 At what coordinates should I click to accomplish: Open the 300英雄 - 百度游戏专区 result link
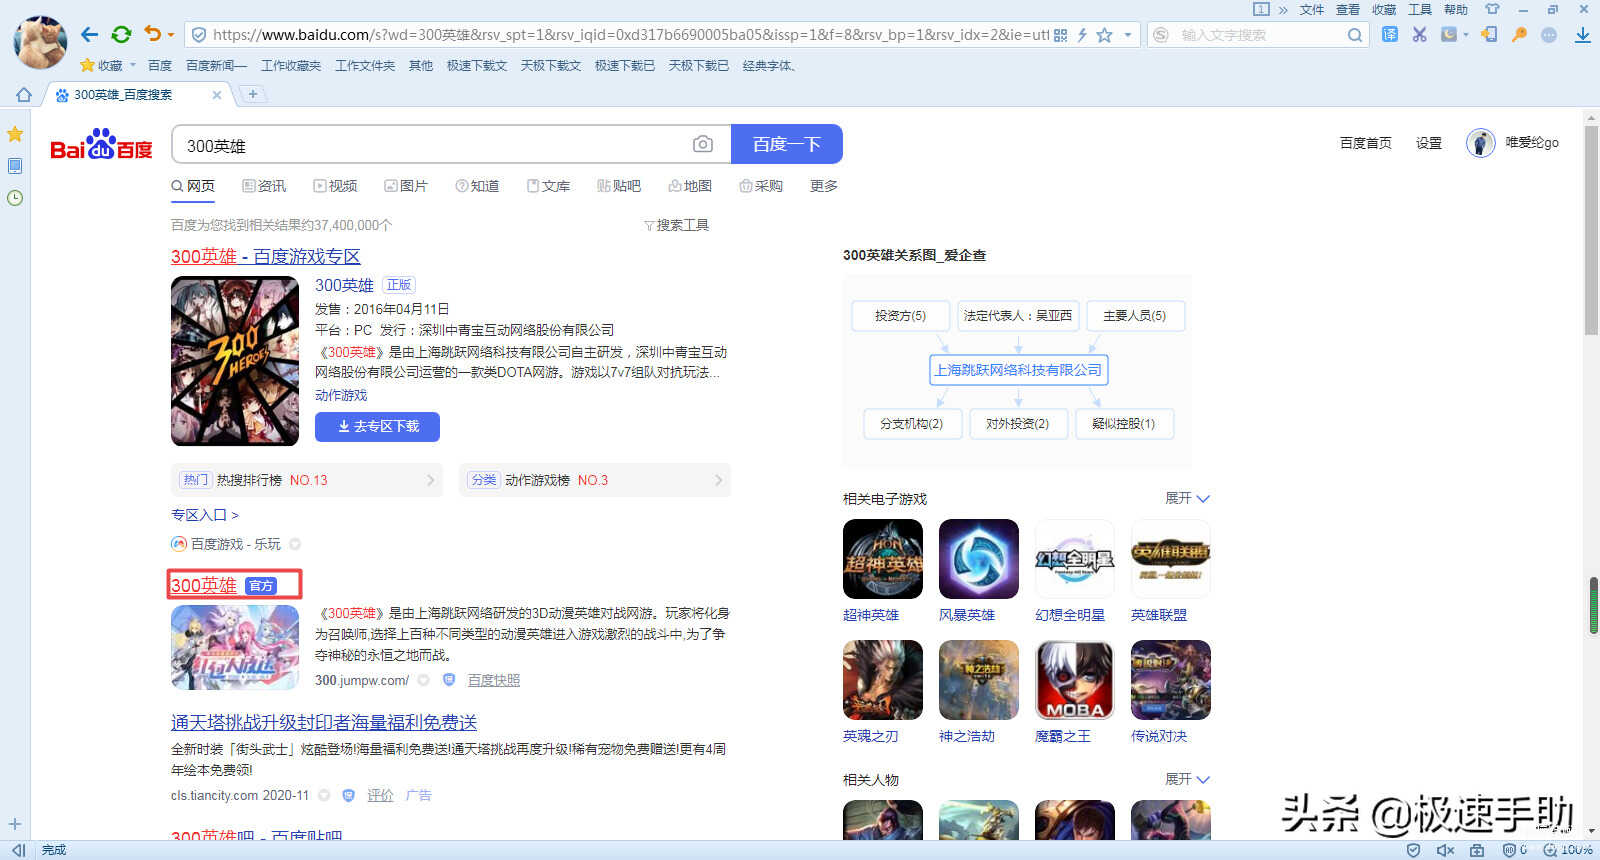tap(266, 257)
